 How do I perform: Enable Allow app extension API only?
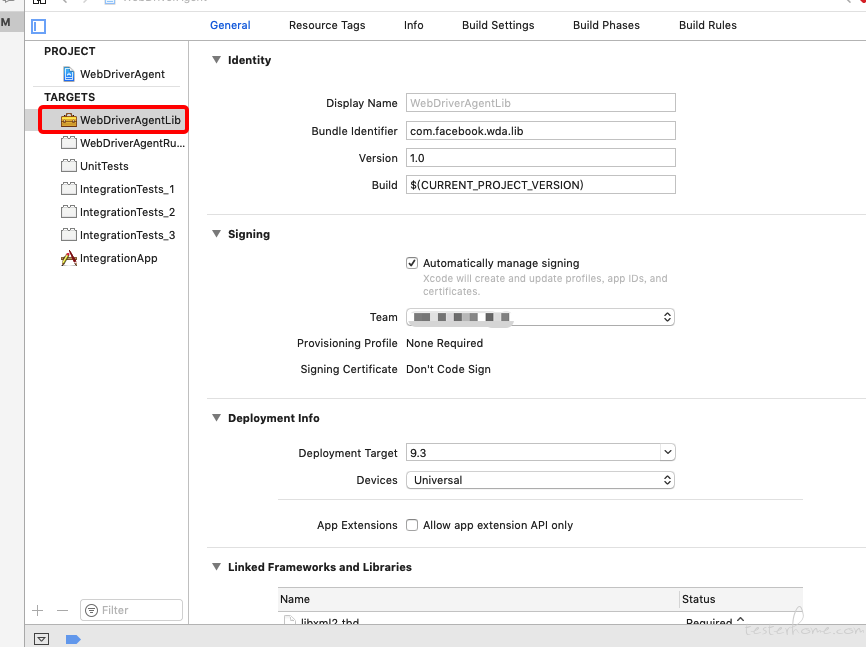point(412,525)
